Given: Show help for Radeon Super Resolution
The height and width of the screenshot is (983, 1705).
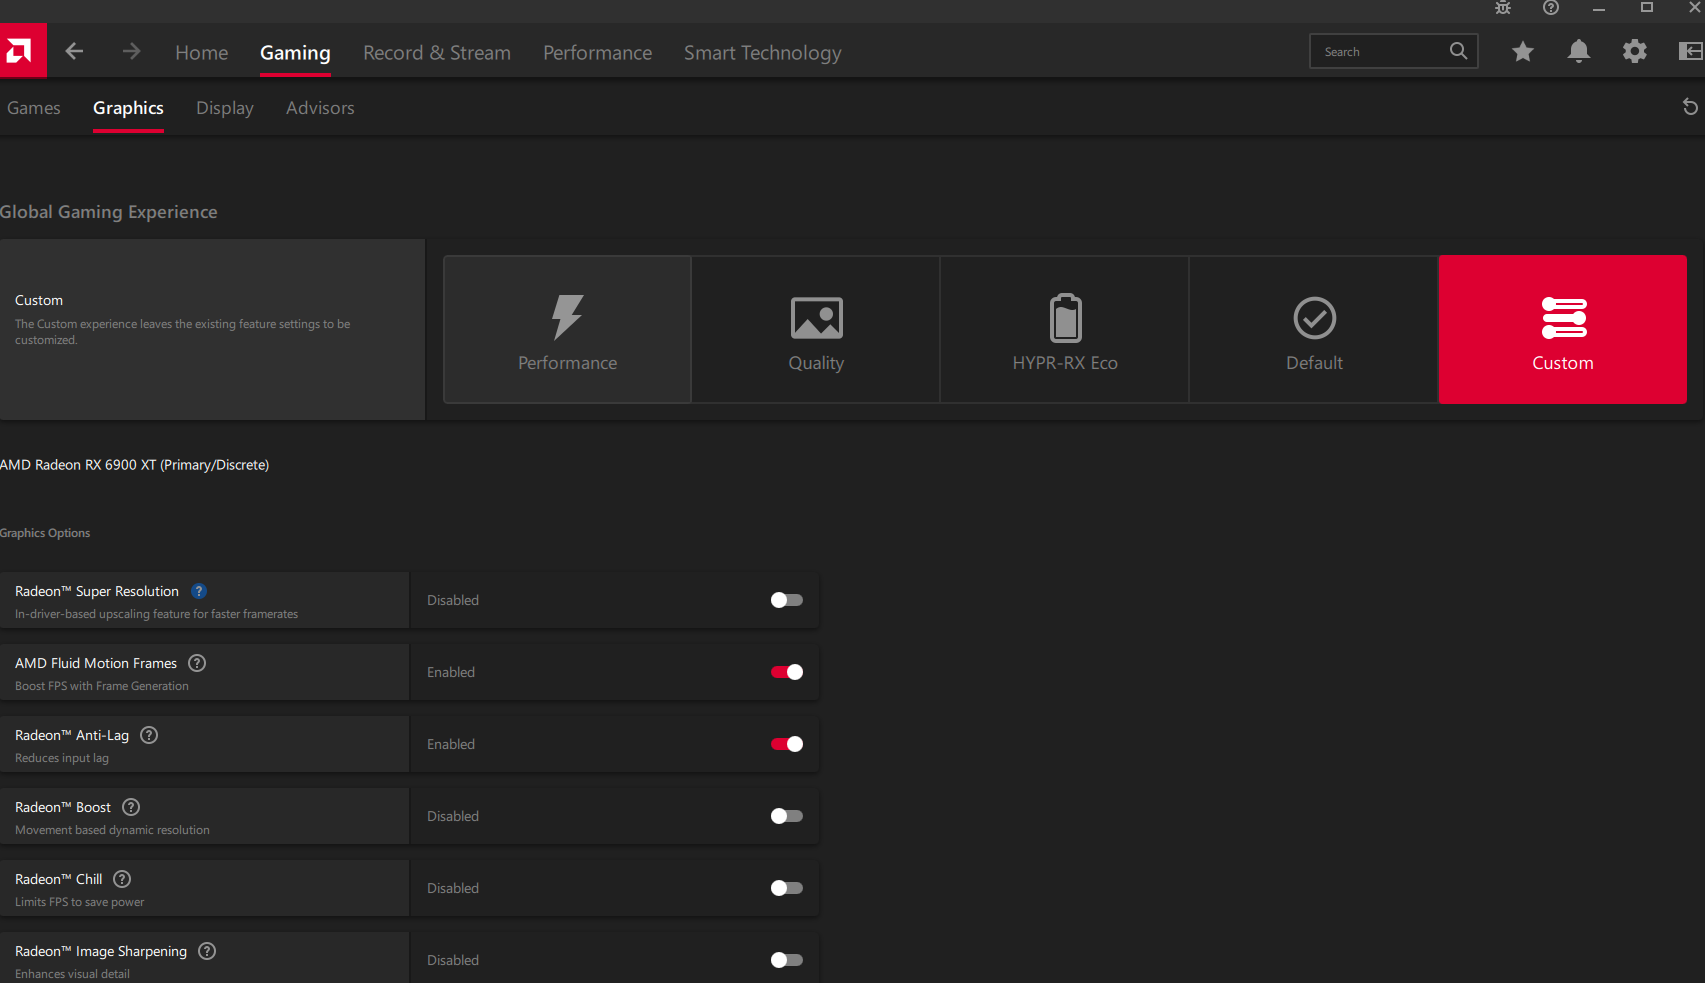Looking at the screenshot, I should 199,591.
